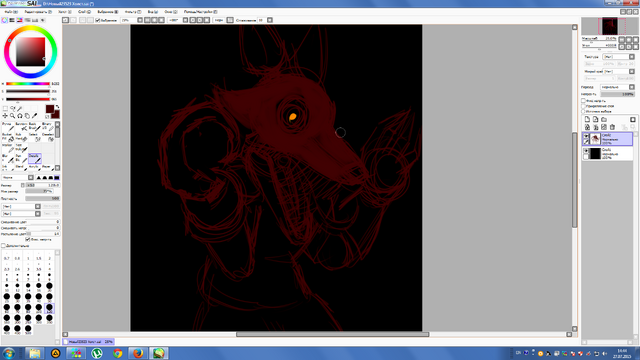Screen dimensions: 640x360
Task: Open the second brush texture dropdown
Action: coord(21,213)
